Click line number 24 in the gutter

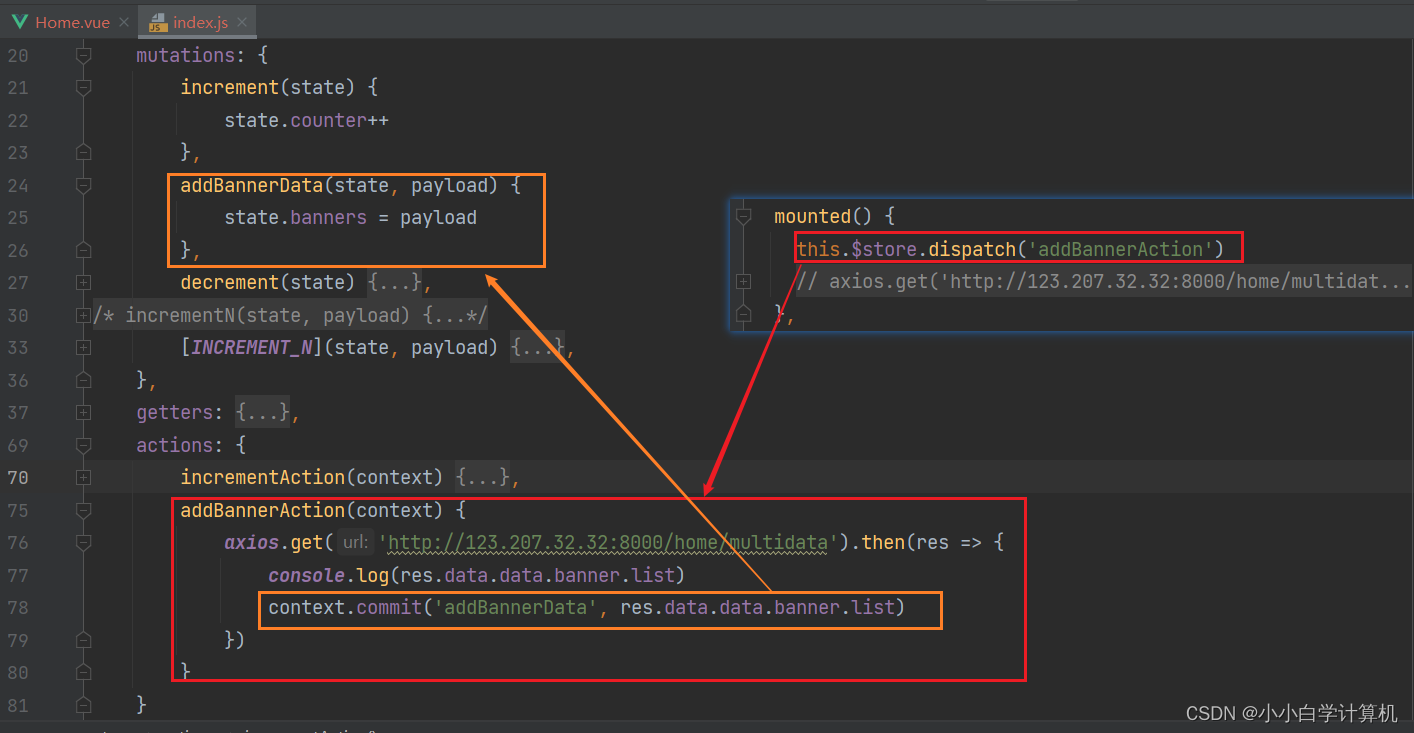[18, 186]
